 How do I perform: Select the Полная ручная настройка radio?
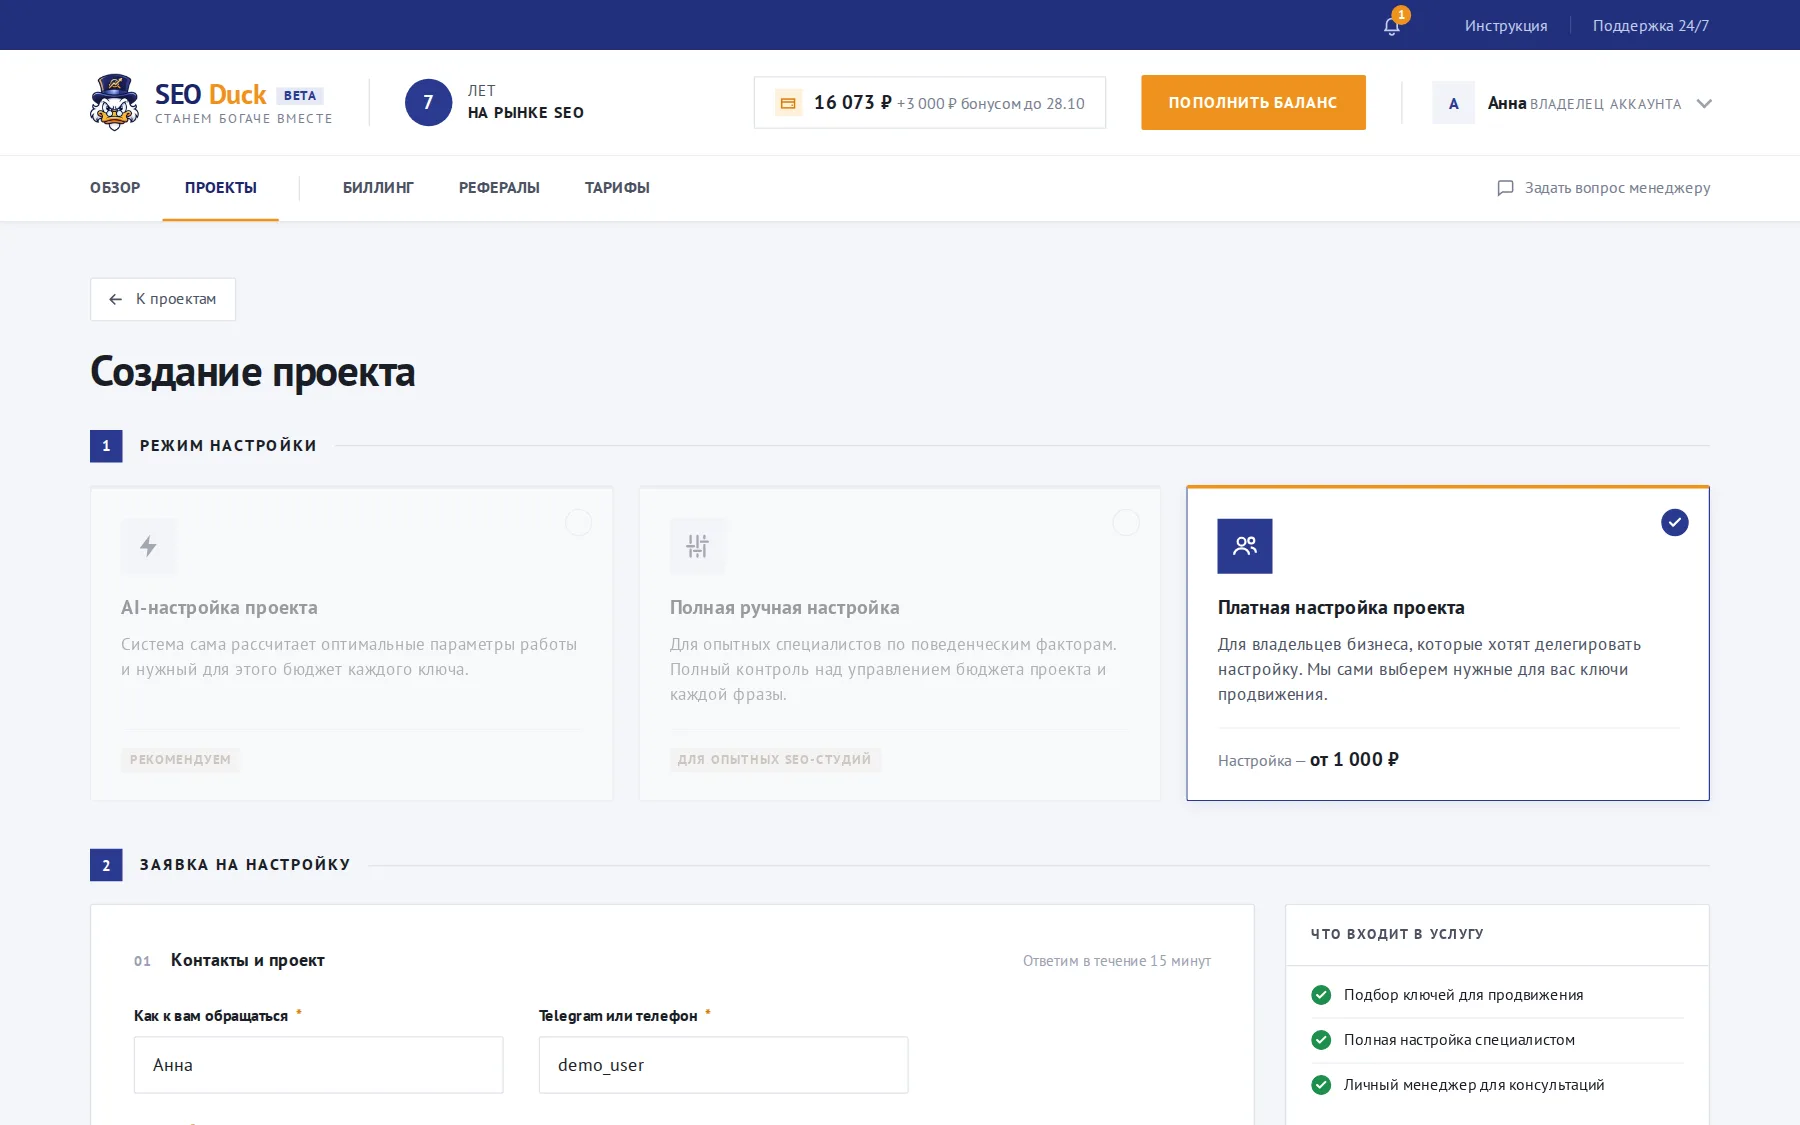1126,523
